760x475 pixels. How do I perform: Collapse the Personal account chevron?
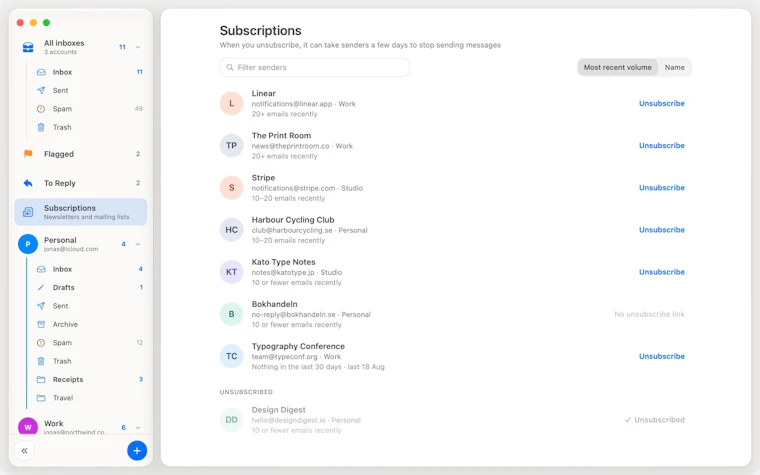point(138,244)
